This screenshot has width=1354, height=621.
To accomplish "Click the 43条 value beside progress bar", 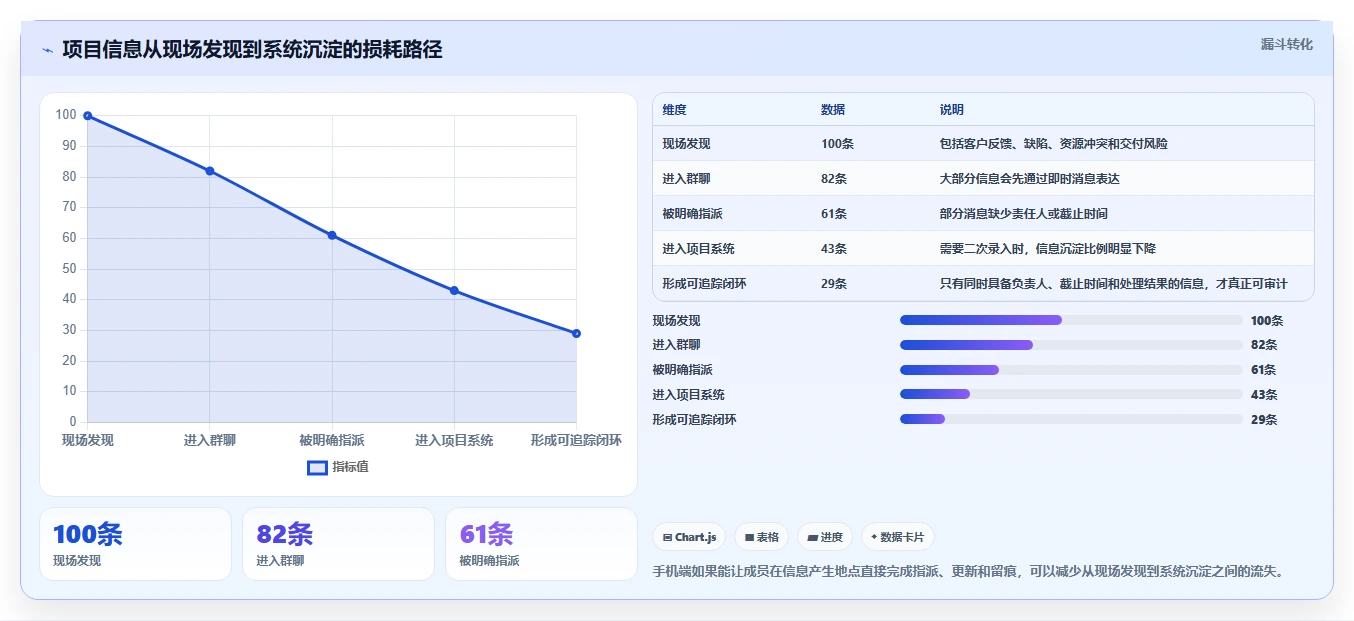I will click(1264, 395).
